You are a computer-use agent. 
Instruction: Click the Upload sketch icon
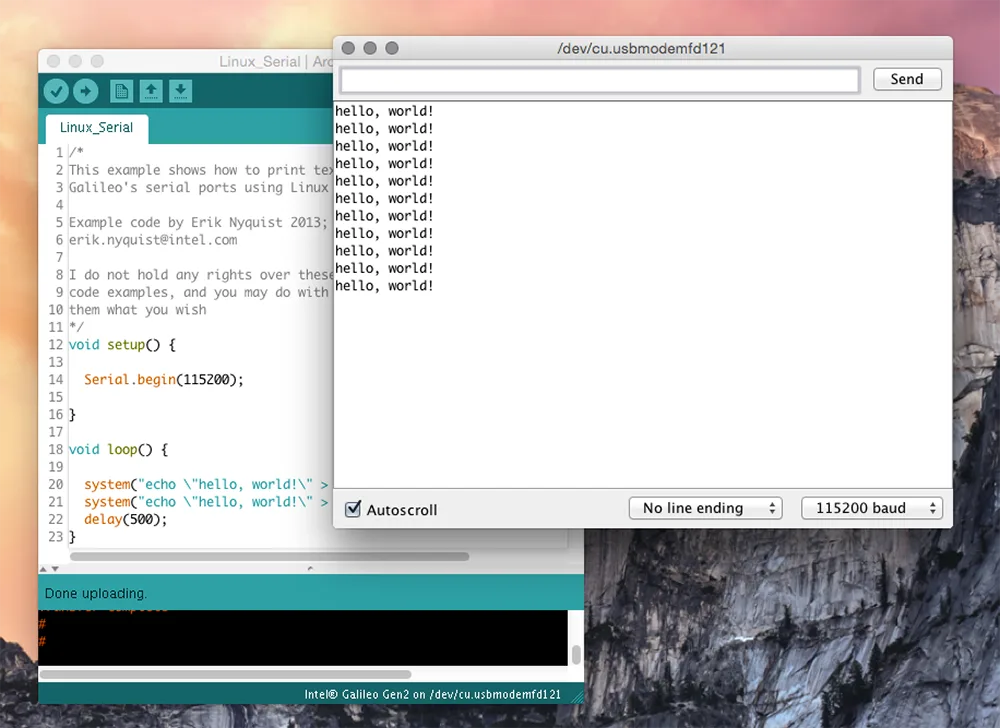click(x=86, y=90)
